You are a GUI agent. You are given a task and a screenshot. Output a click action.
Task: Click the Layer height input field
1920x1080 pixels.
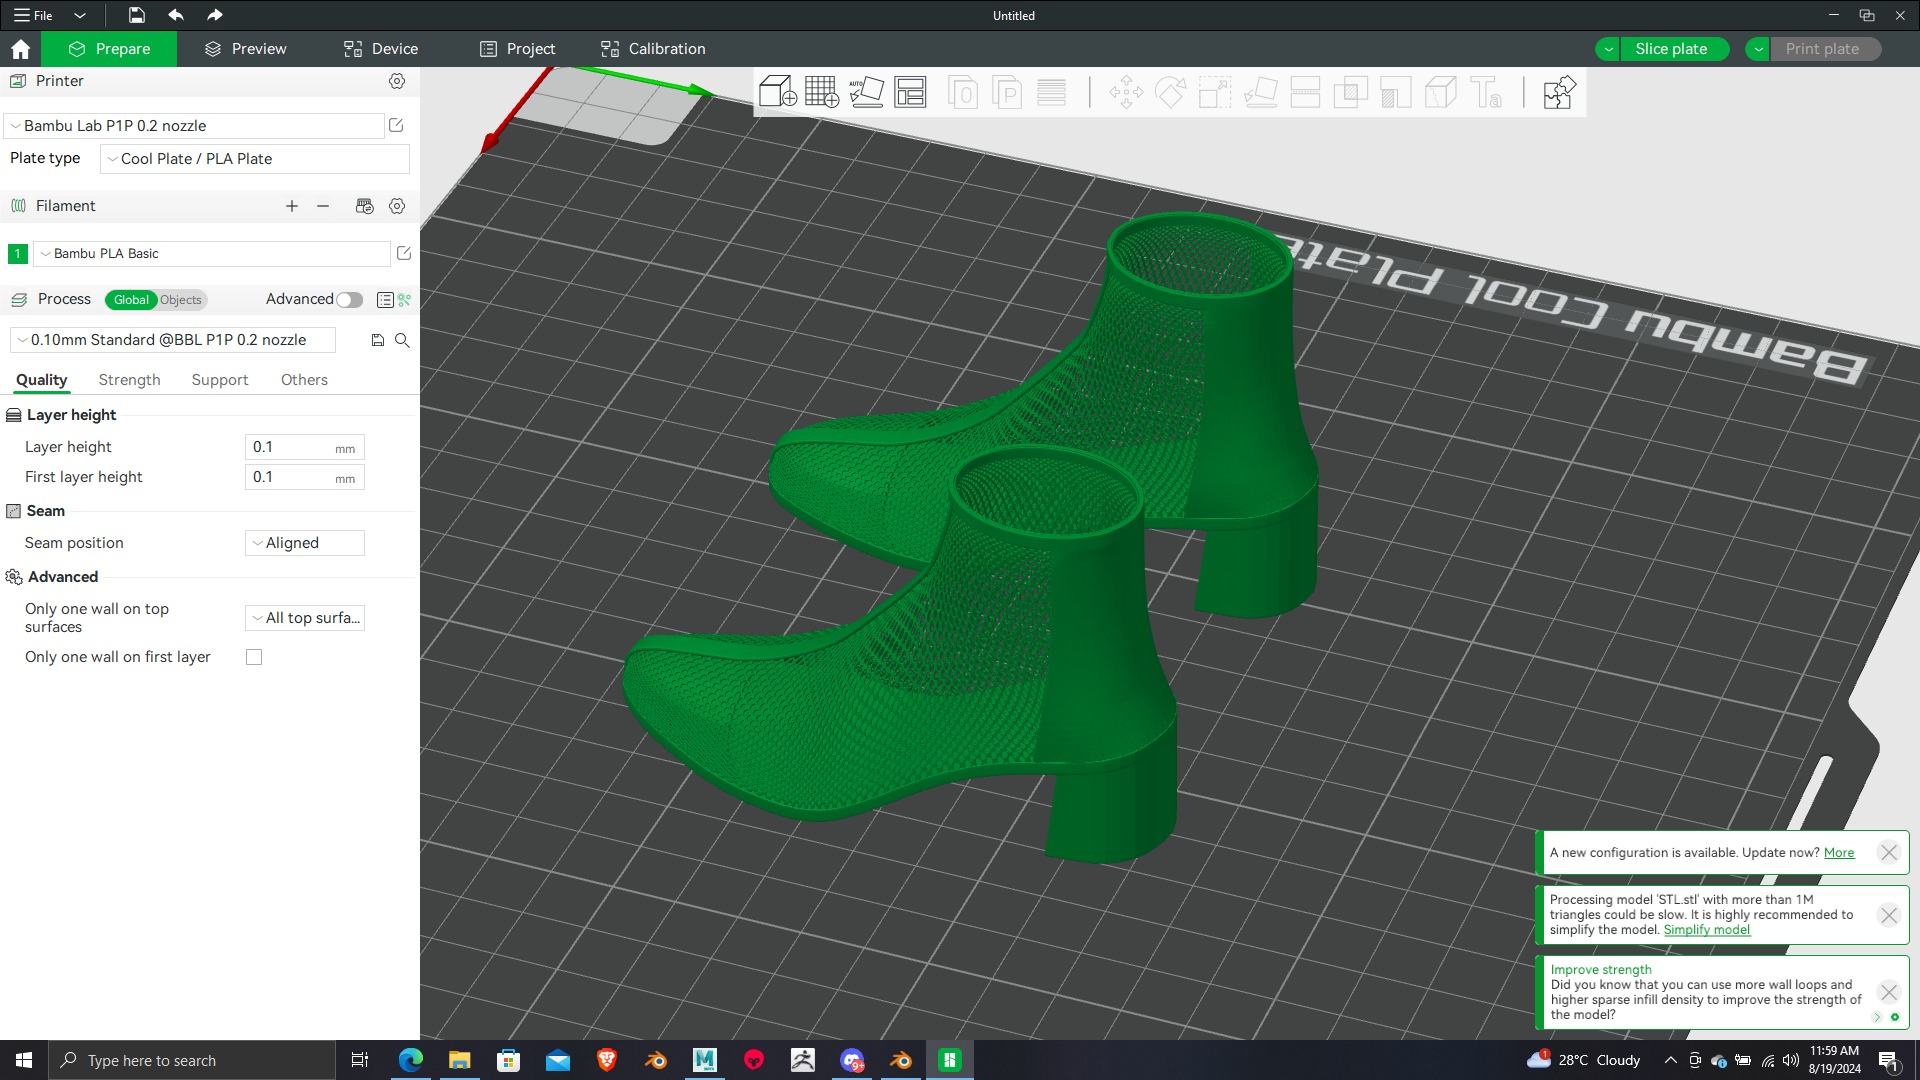point(304,448)
